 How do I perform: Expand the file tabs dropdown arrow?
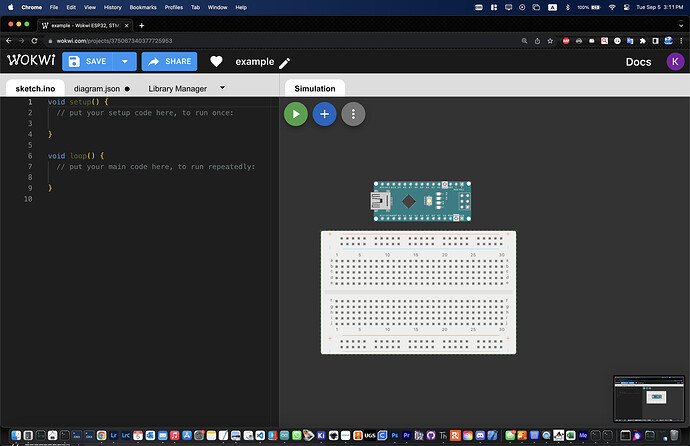click(222, 88)
